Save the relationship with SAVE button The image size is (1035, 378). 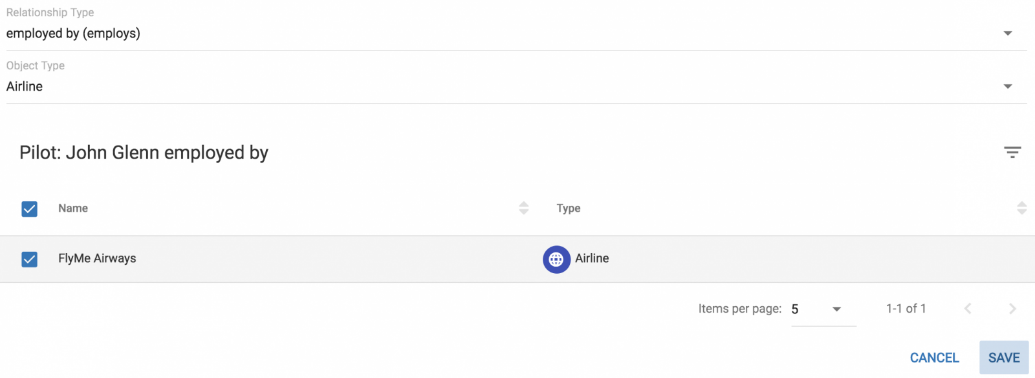[1004, 358]
